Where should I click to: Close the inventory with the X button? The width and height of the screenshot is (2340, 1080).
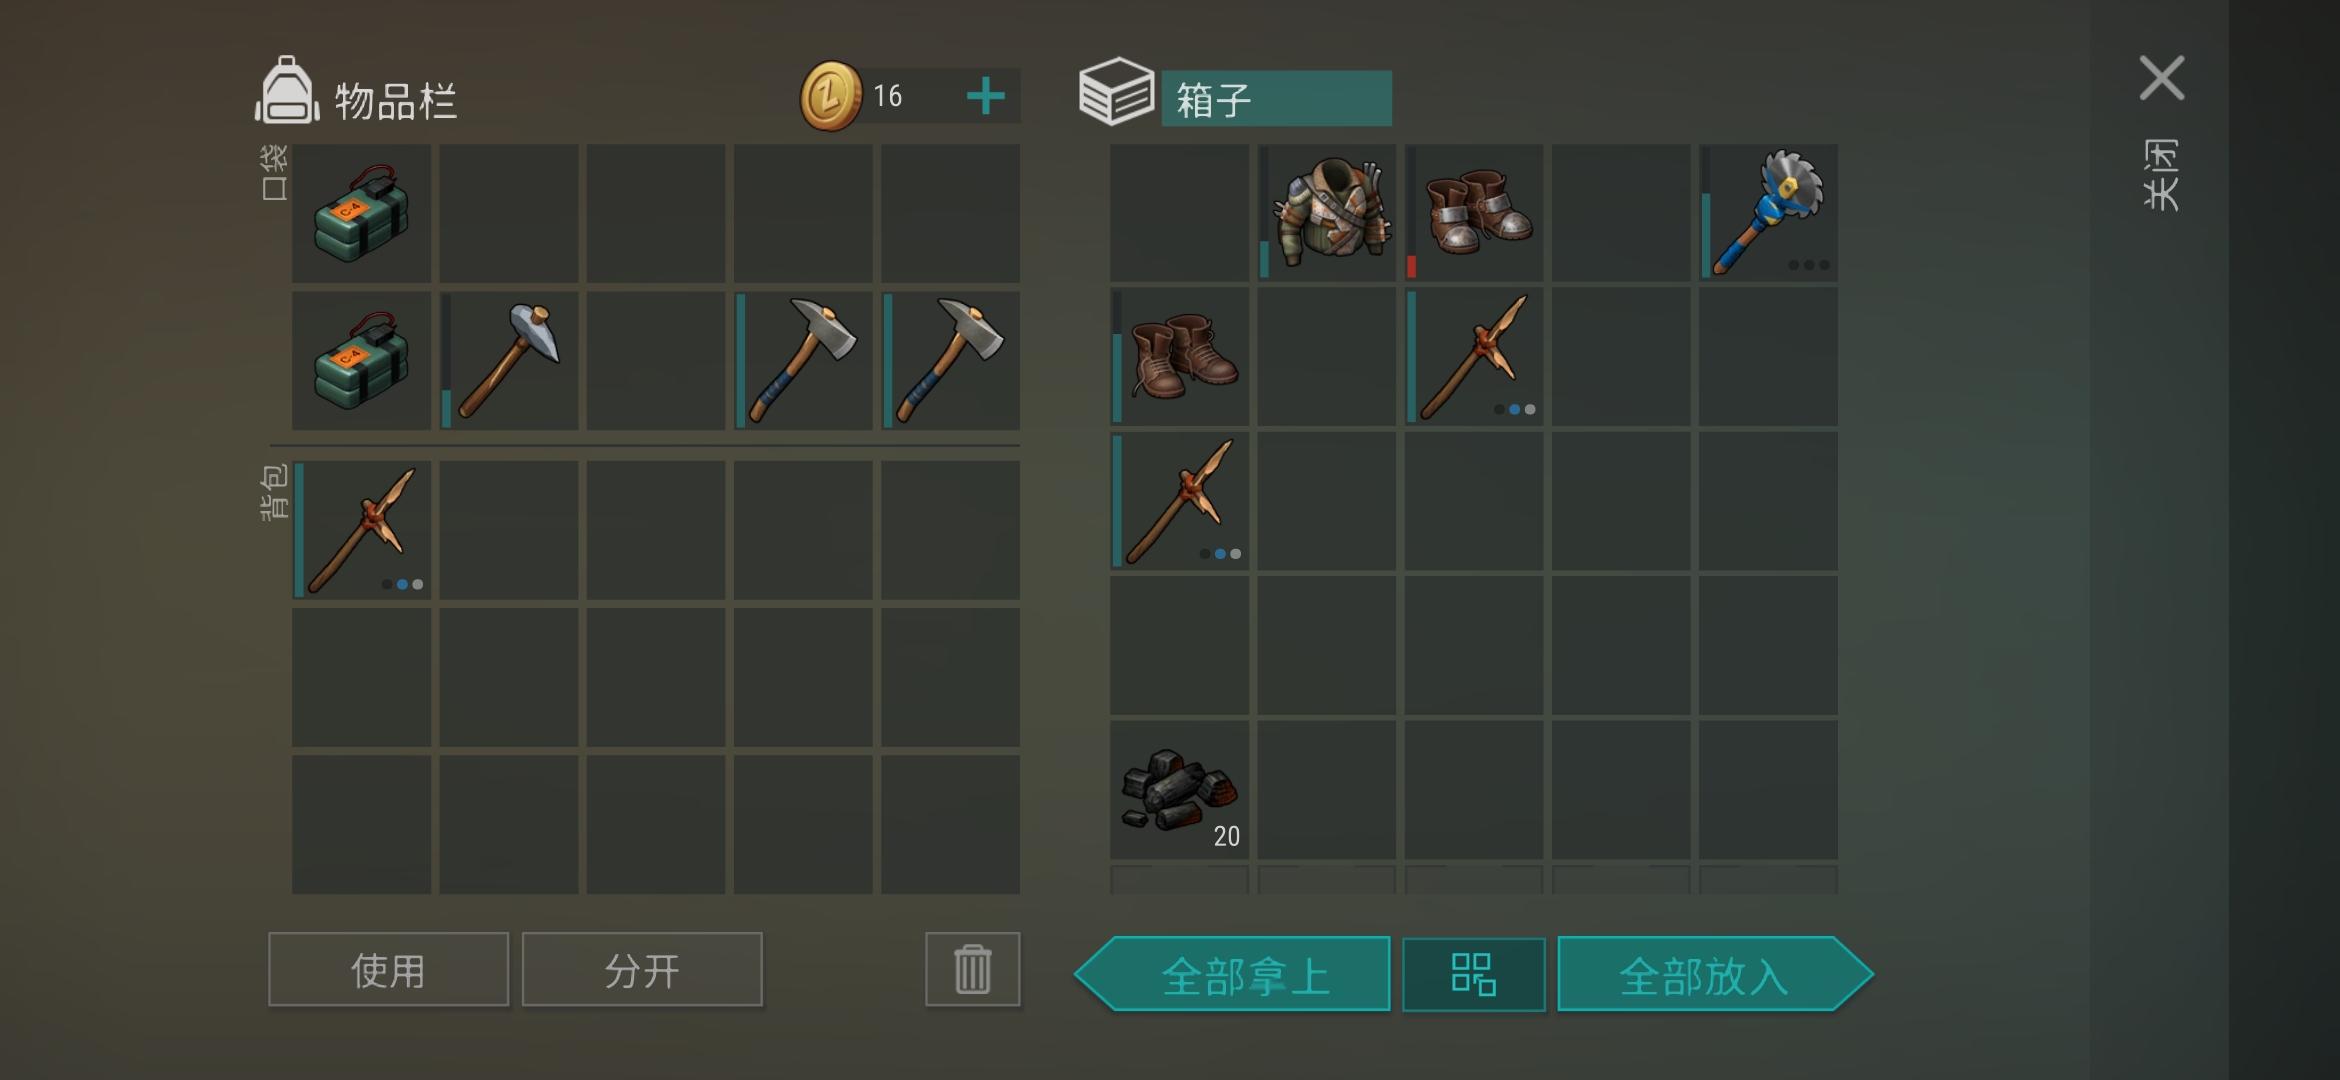[x=2162, y=78]
